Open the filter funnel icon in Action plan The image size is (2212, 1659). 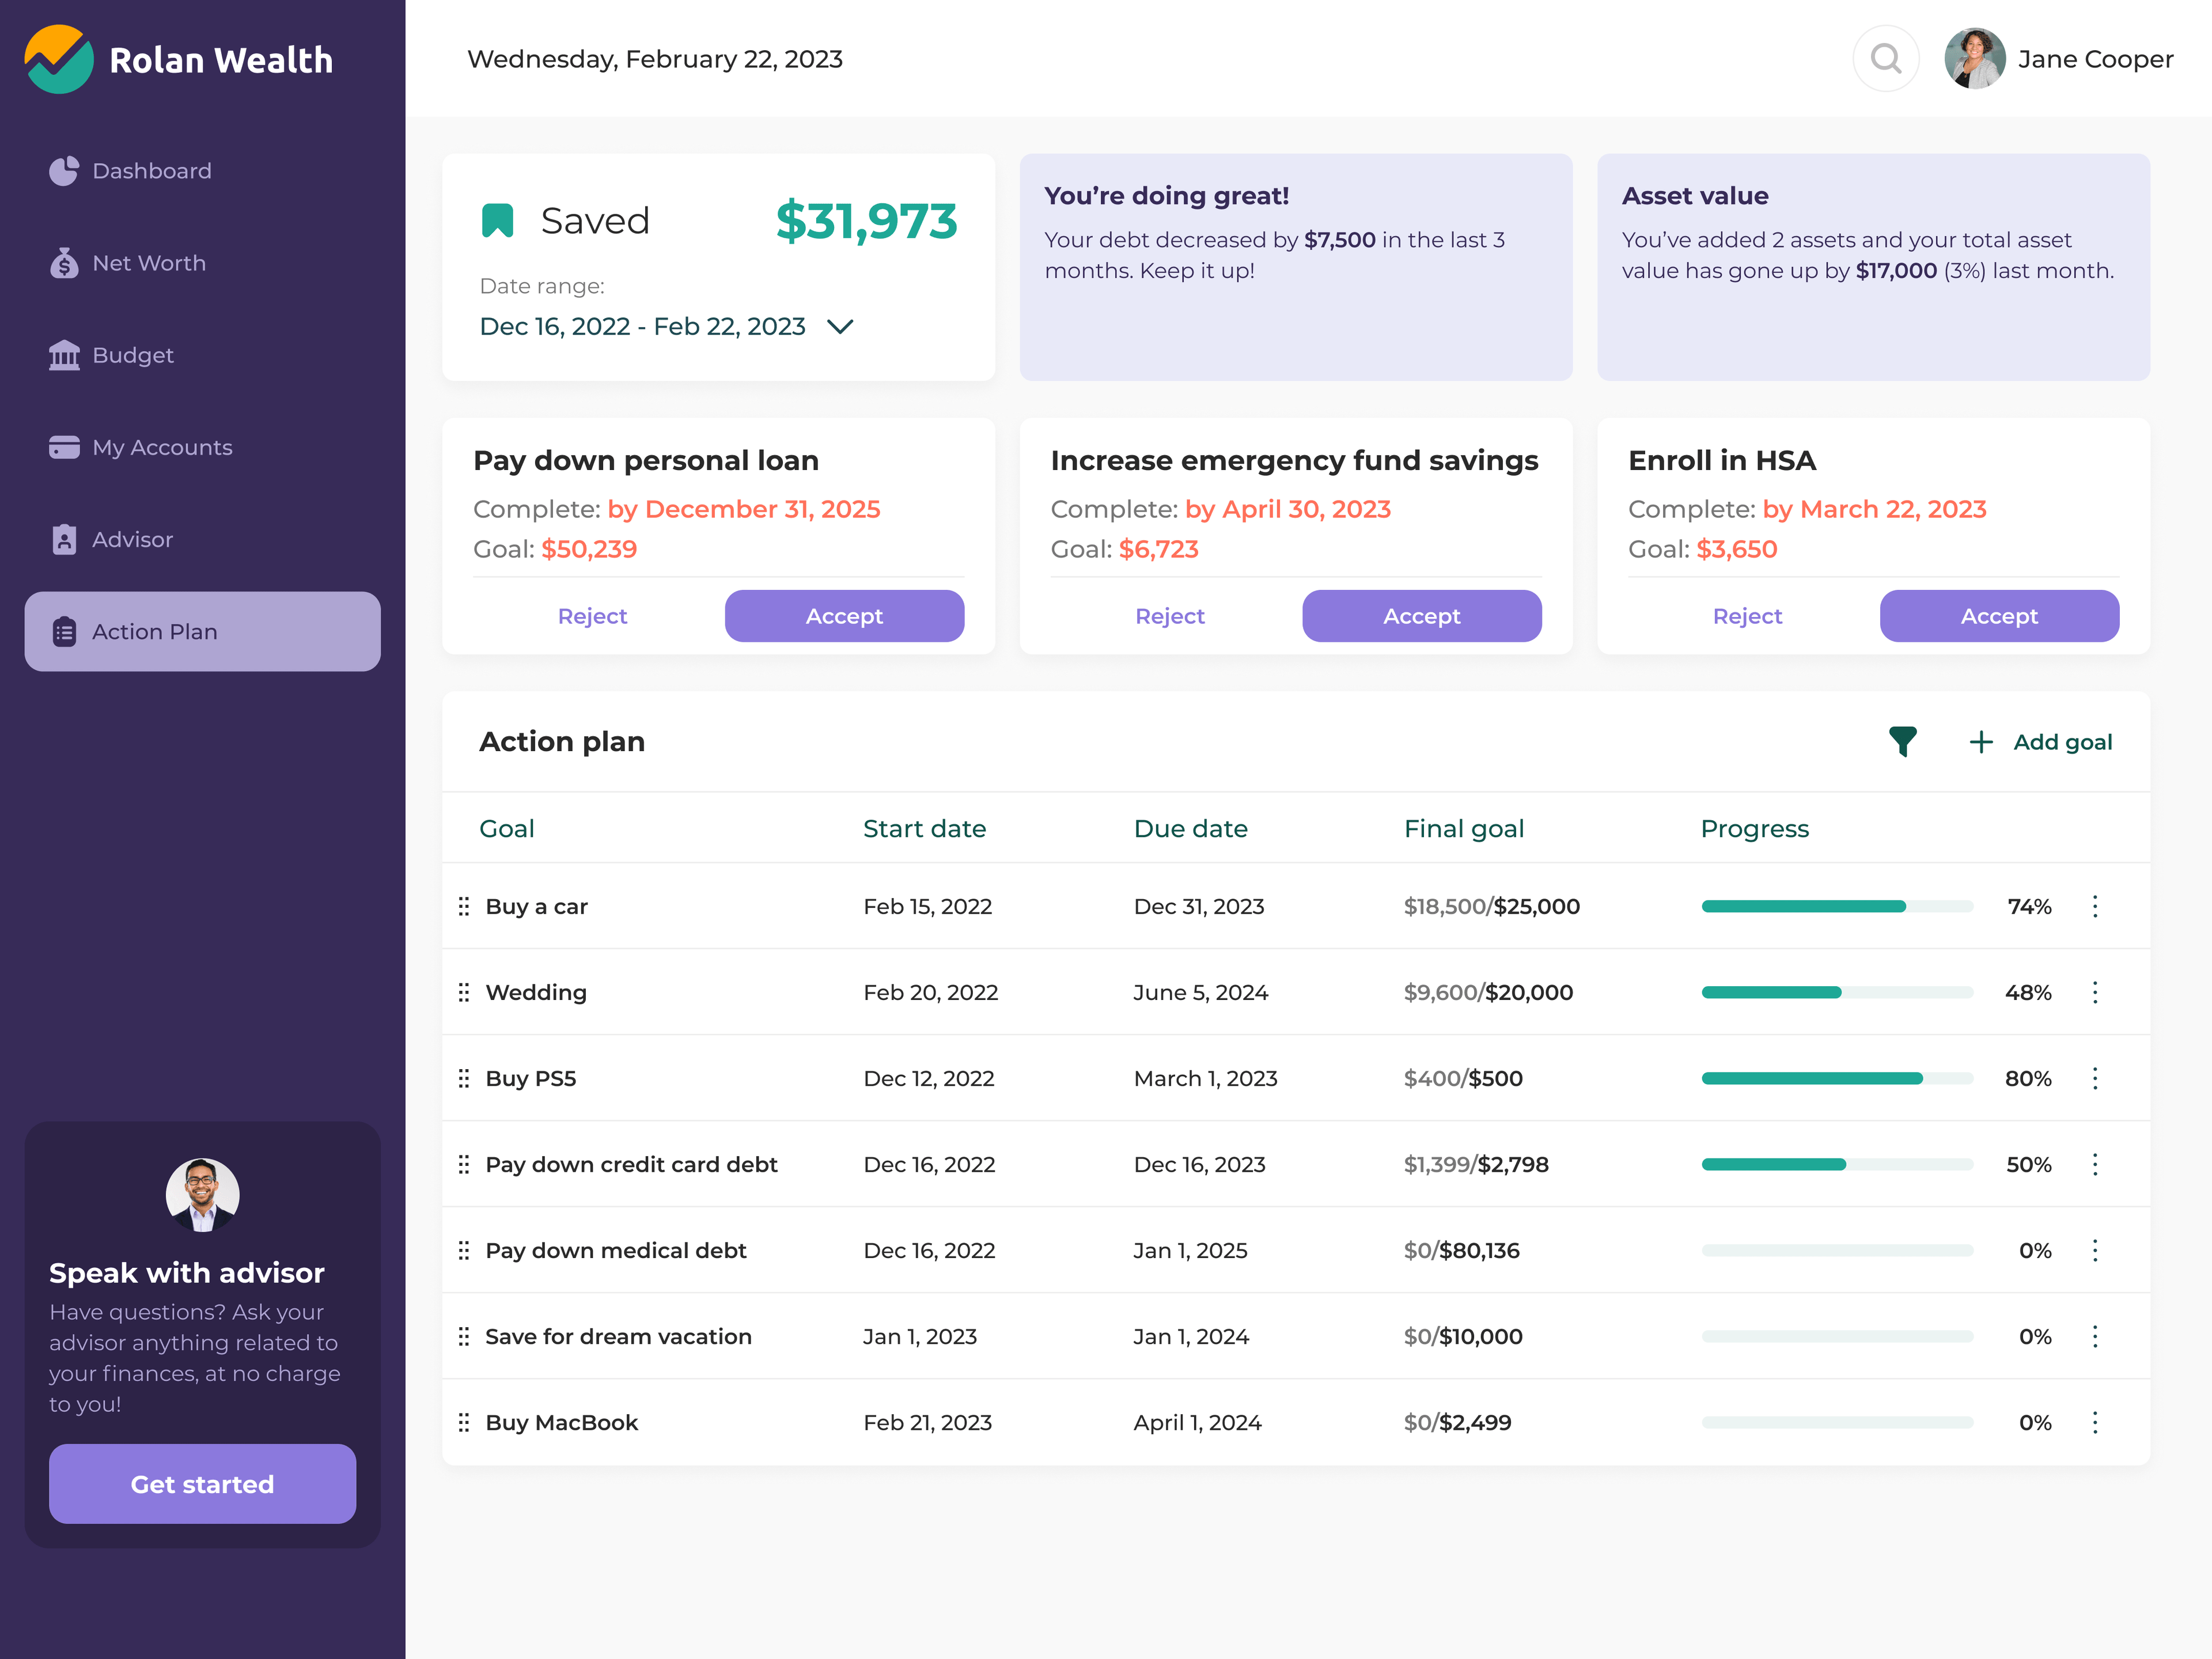[1902, 742]
